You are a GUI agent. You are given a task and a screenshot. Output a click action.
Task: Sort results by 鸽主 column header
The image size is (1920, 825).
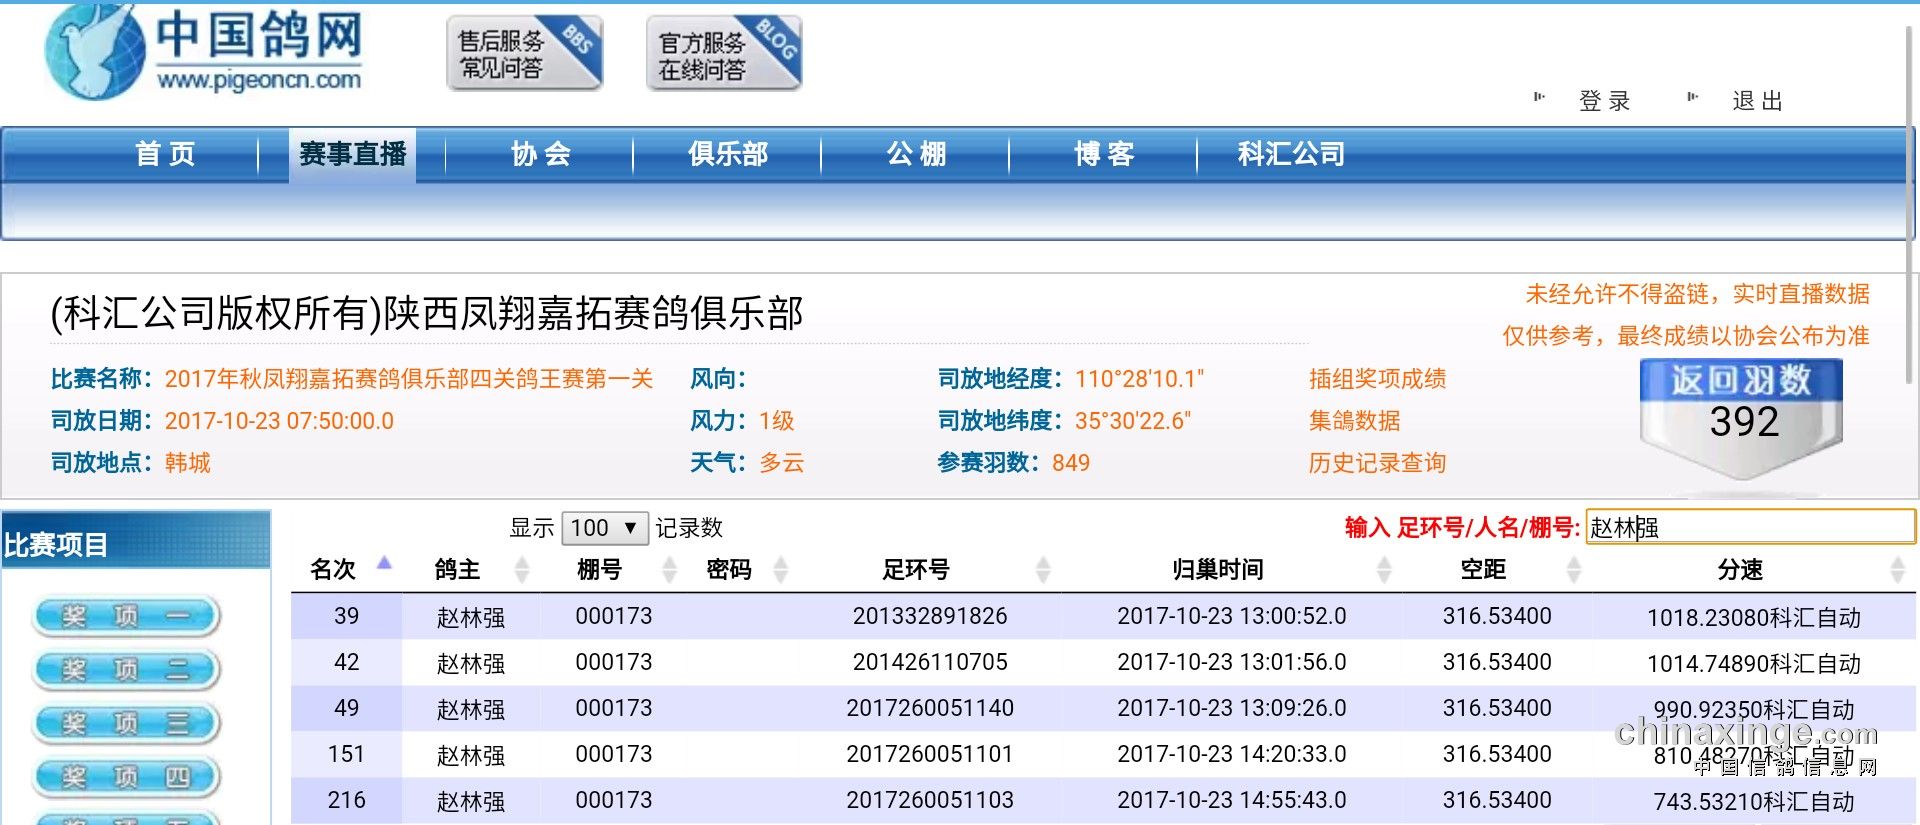[457, 570]
